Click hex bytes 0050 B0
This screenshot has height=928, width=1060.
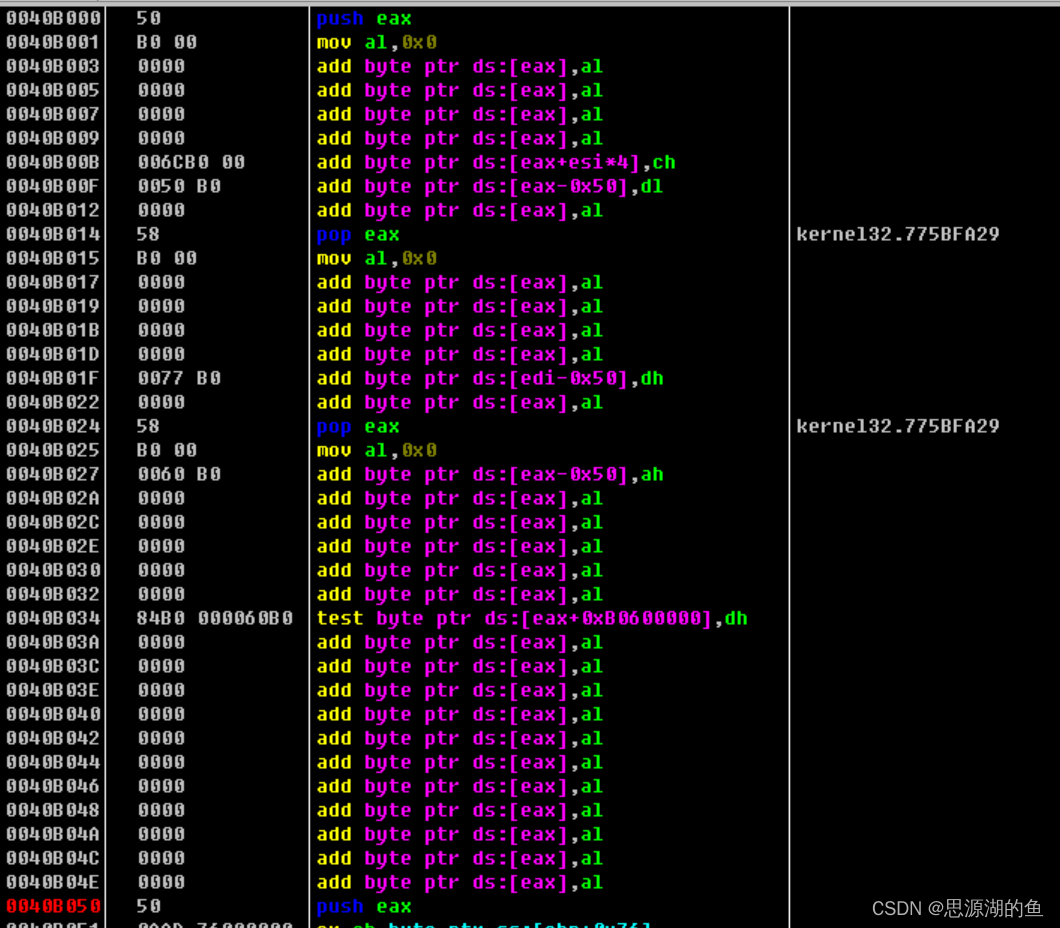179,187
